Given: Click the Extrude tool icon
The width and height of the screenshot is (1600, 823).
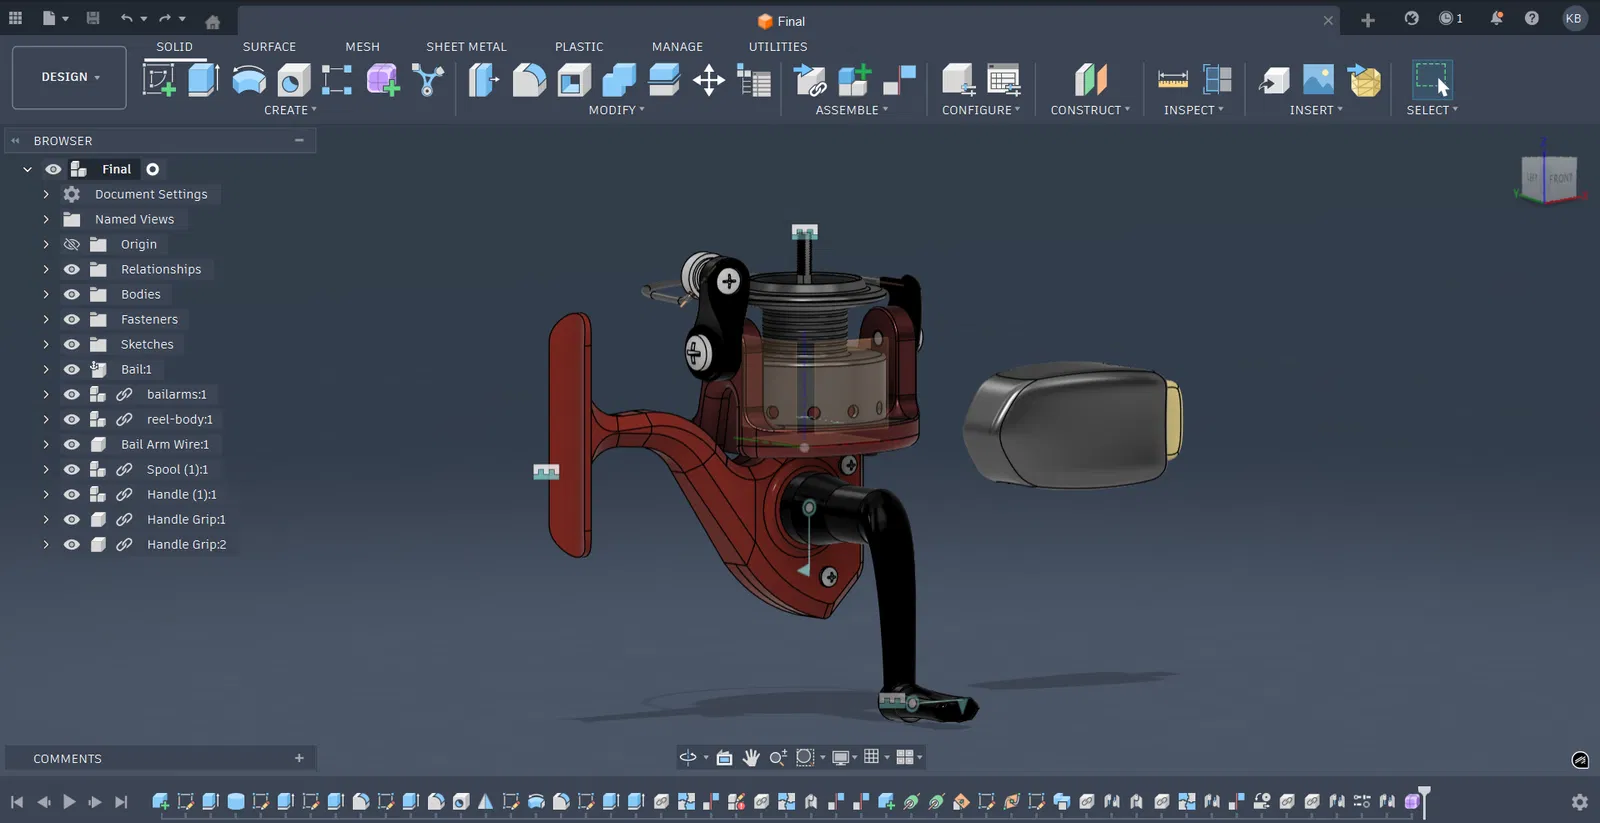Looking at the screenshot, I should tap(204, 80).
